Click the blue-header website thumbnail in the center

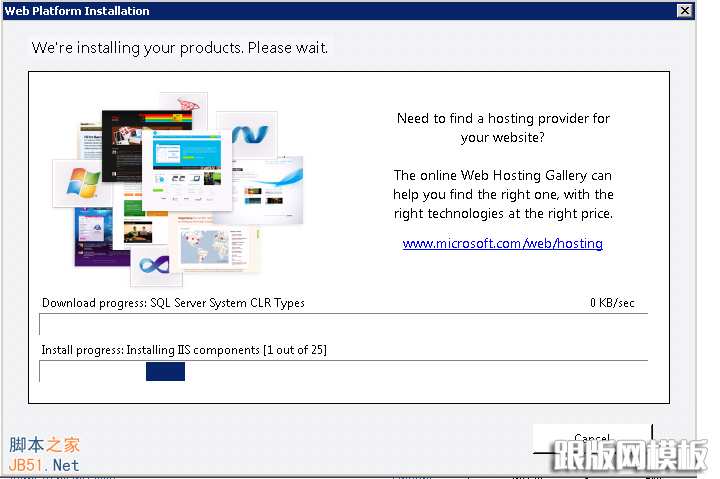[187, 170]
